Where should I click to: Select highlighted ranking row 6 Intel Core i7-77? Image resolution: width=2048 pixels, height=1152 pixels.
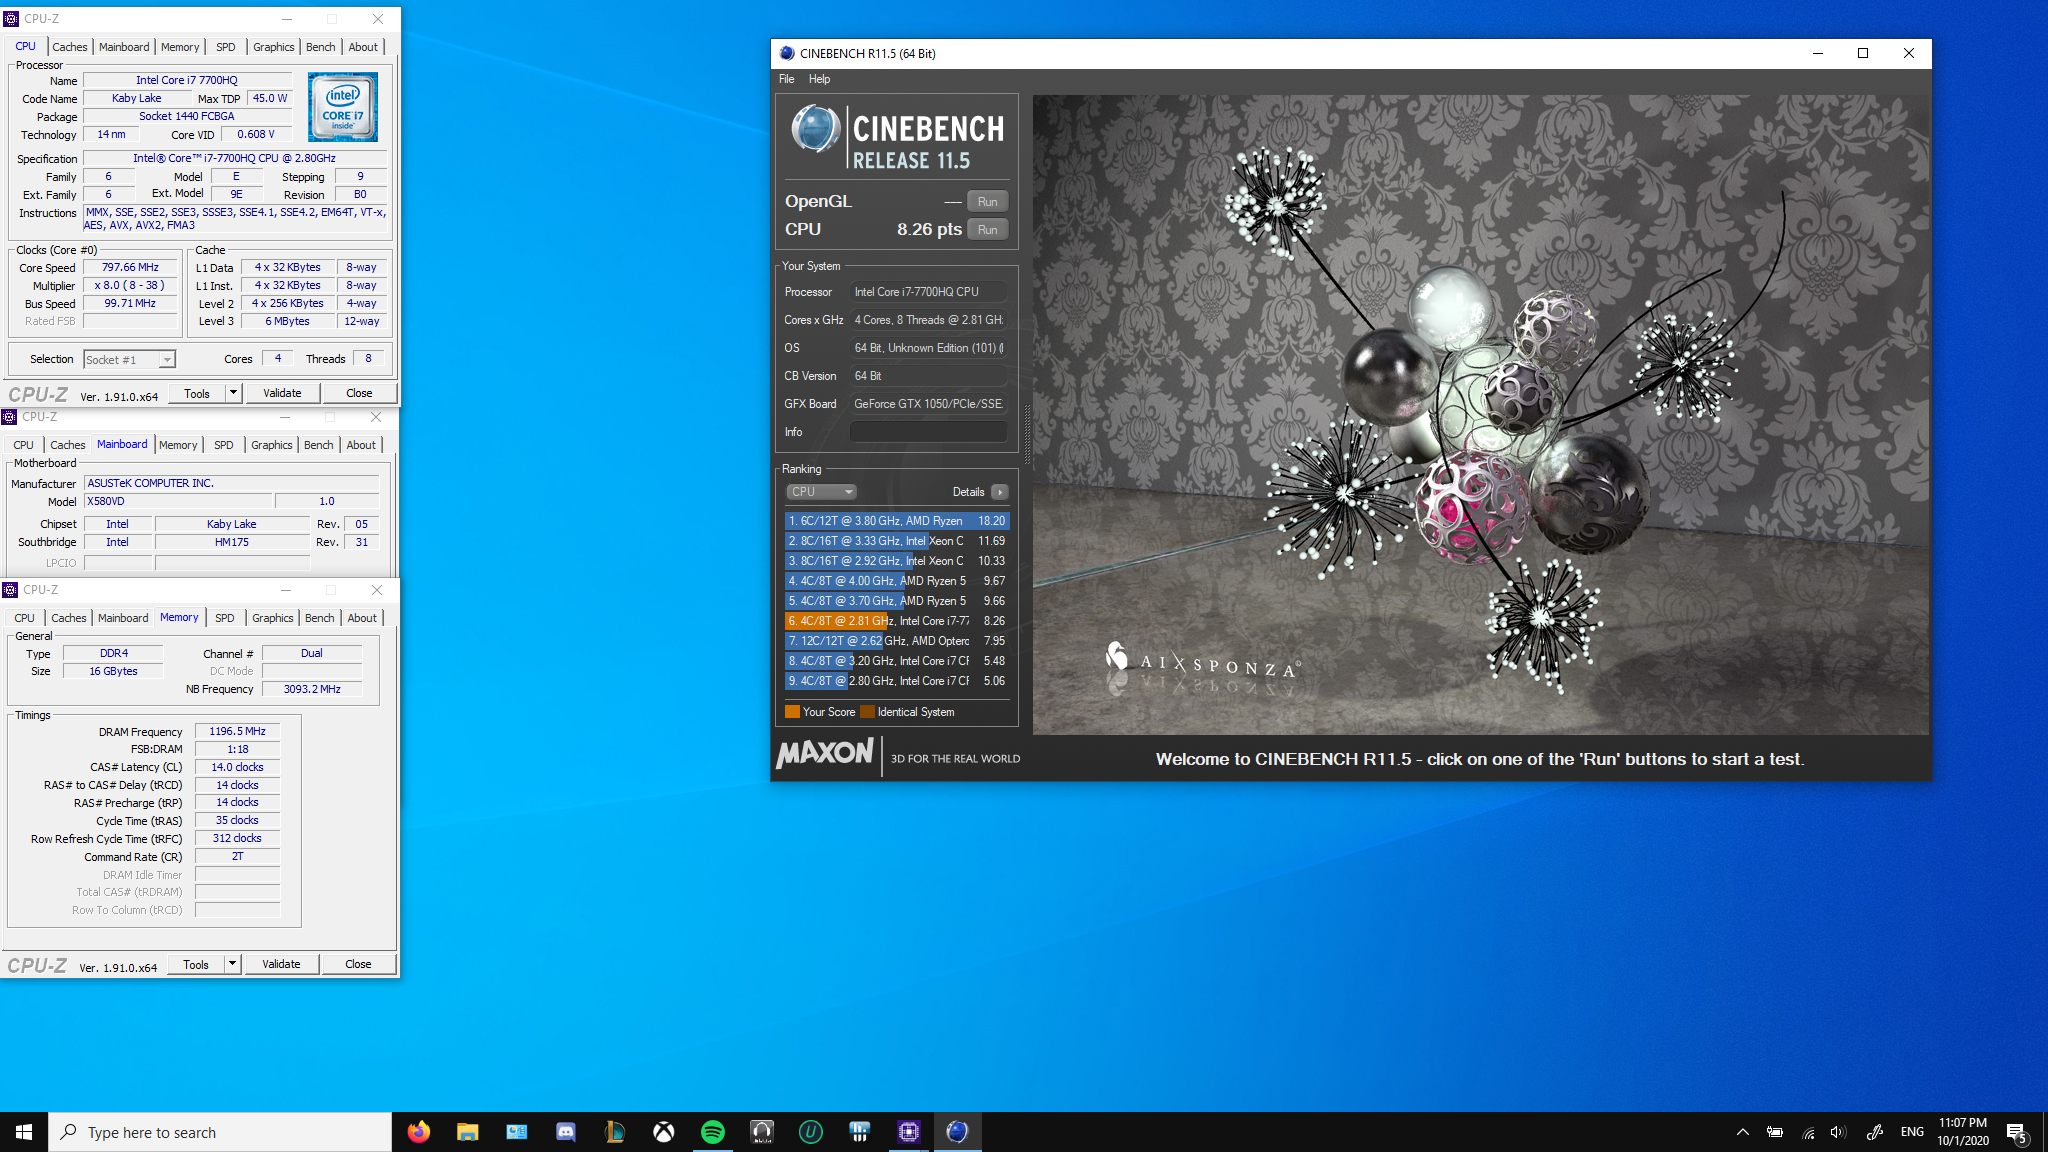897,621
